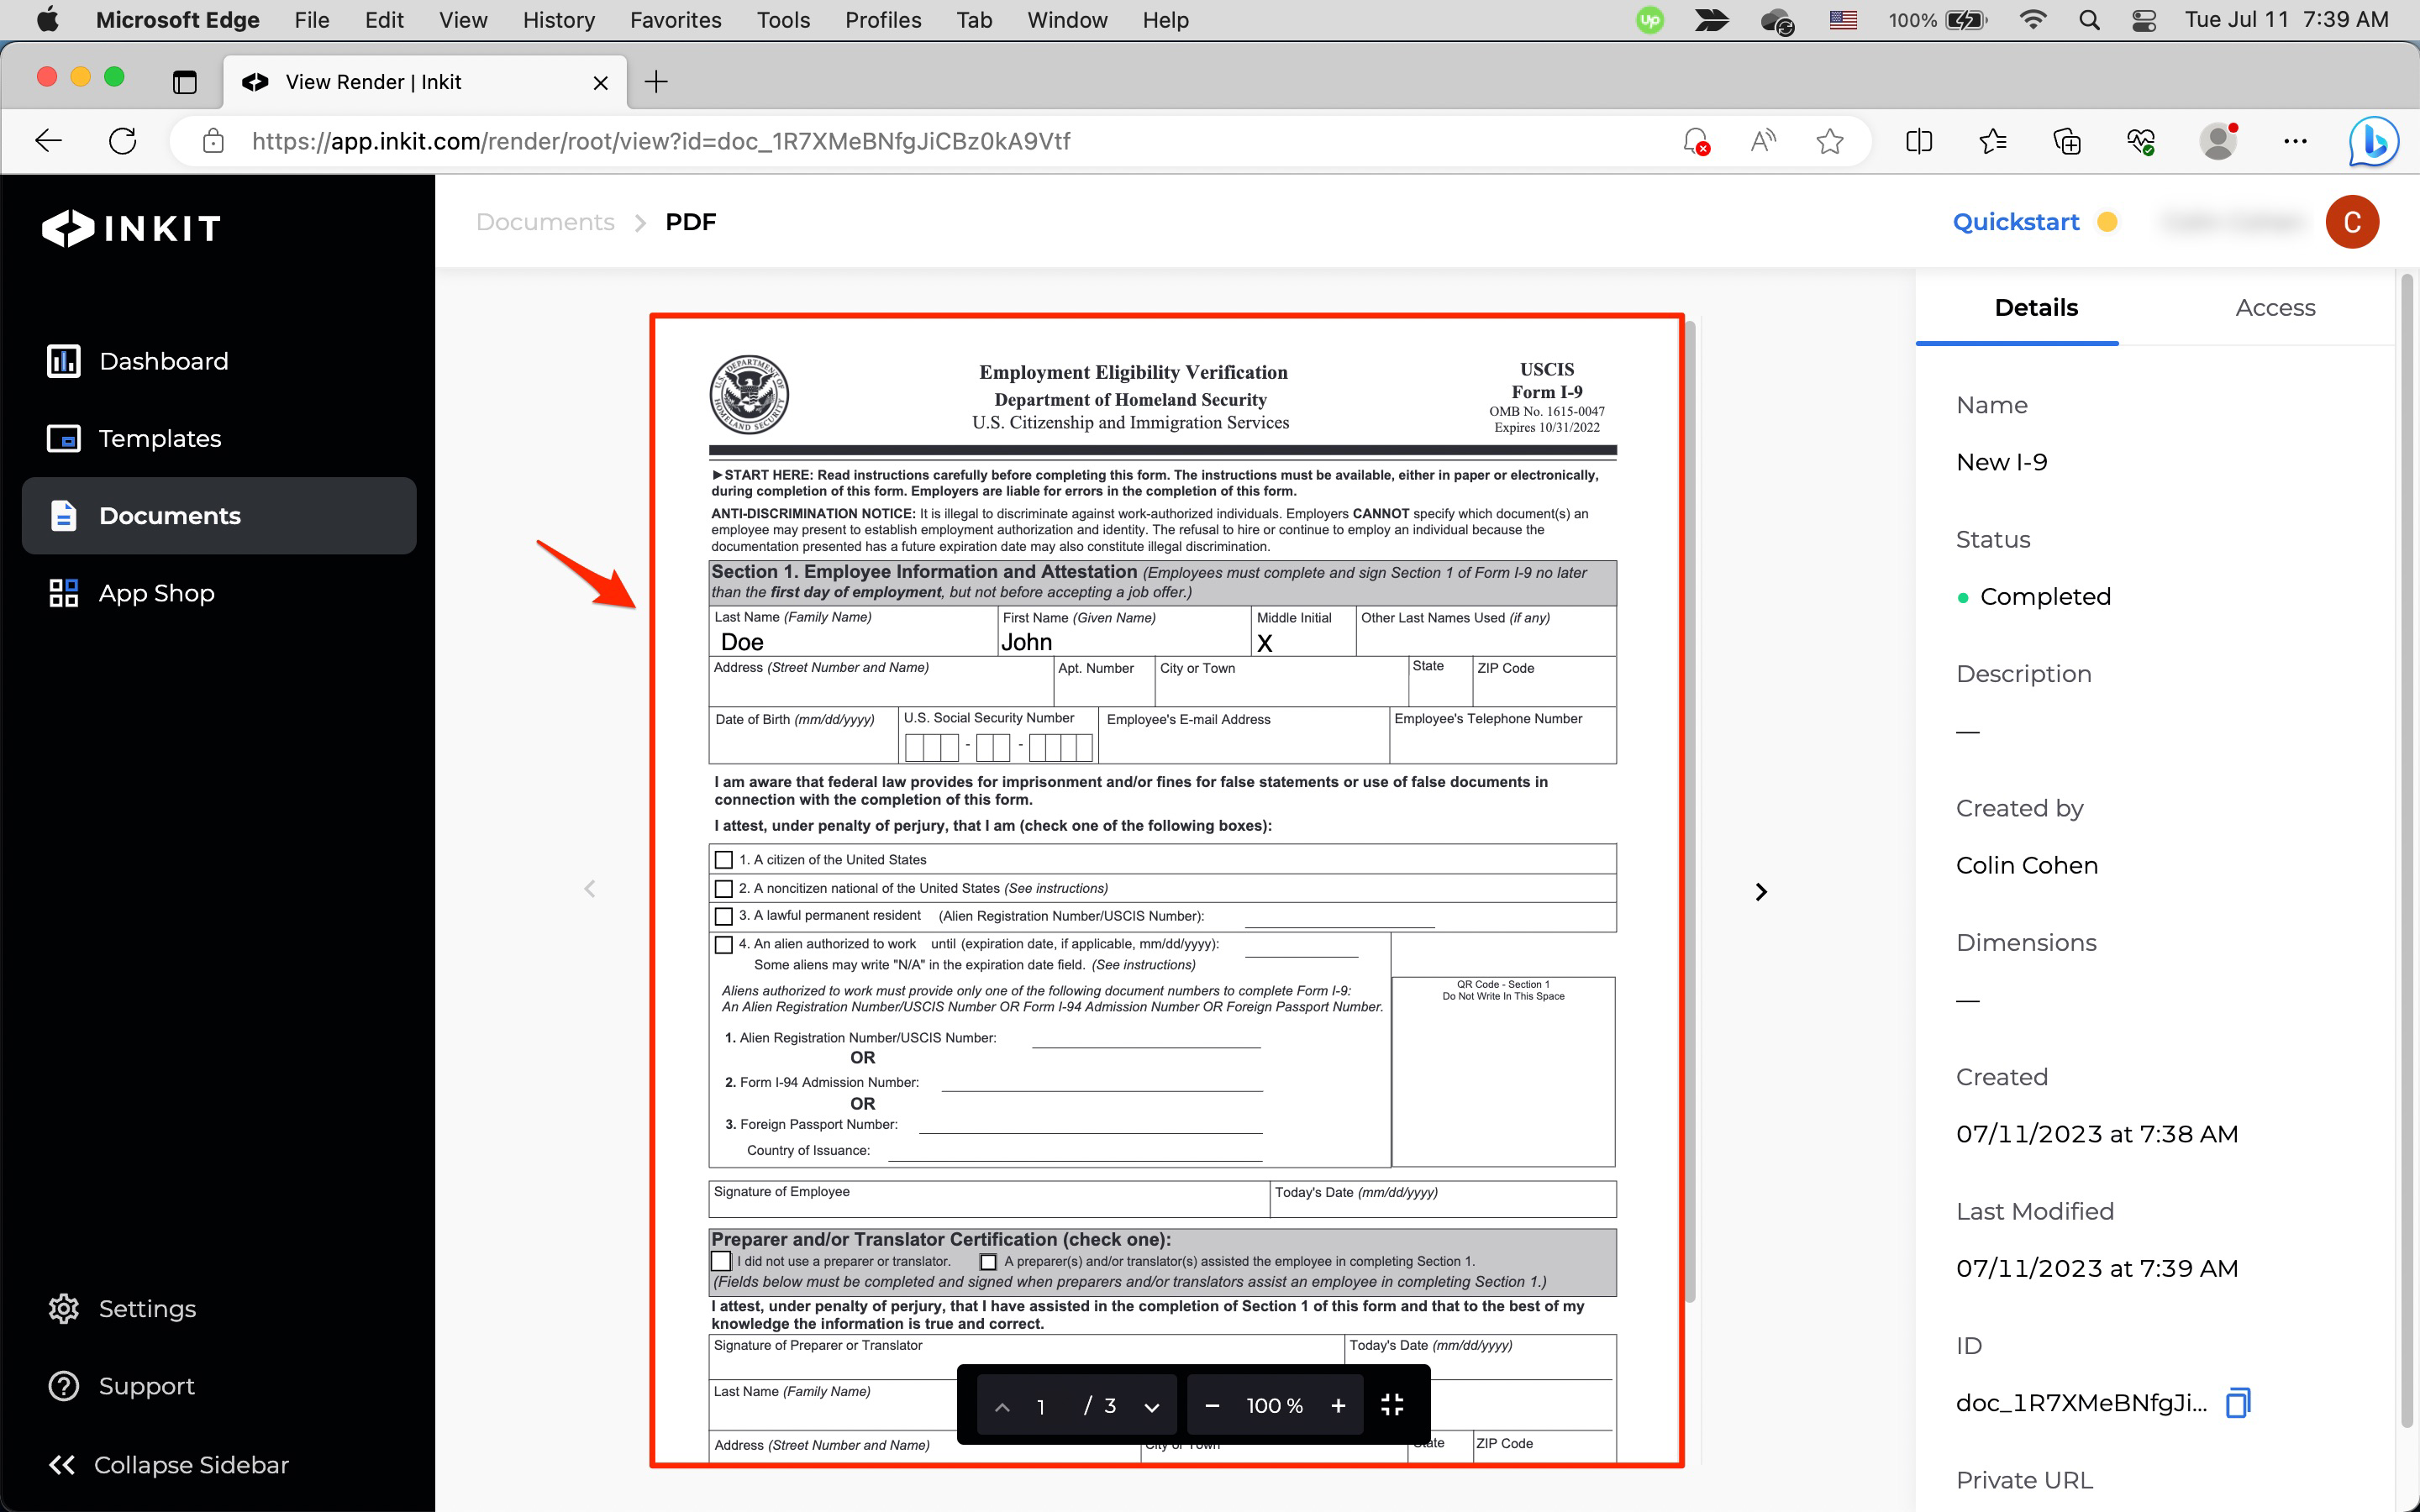
Task: Click the page number field in the PDF toolbar
Action: point(1041,1406)
